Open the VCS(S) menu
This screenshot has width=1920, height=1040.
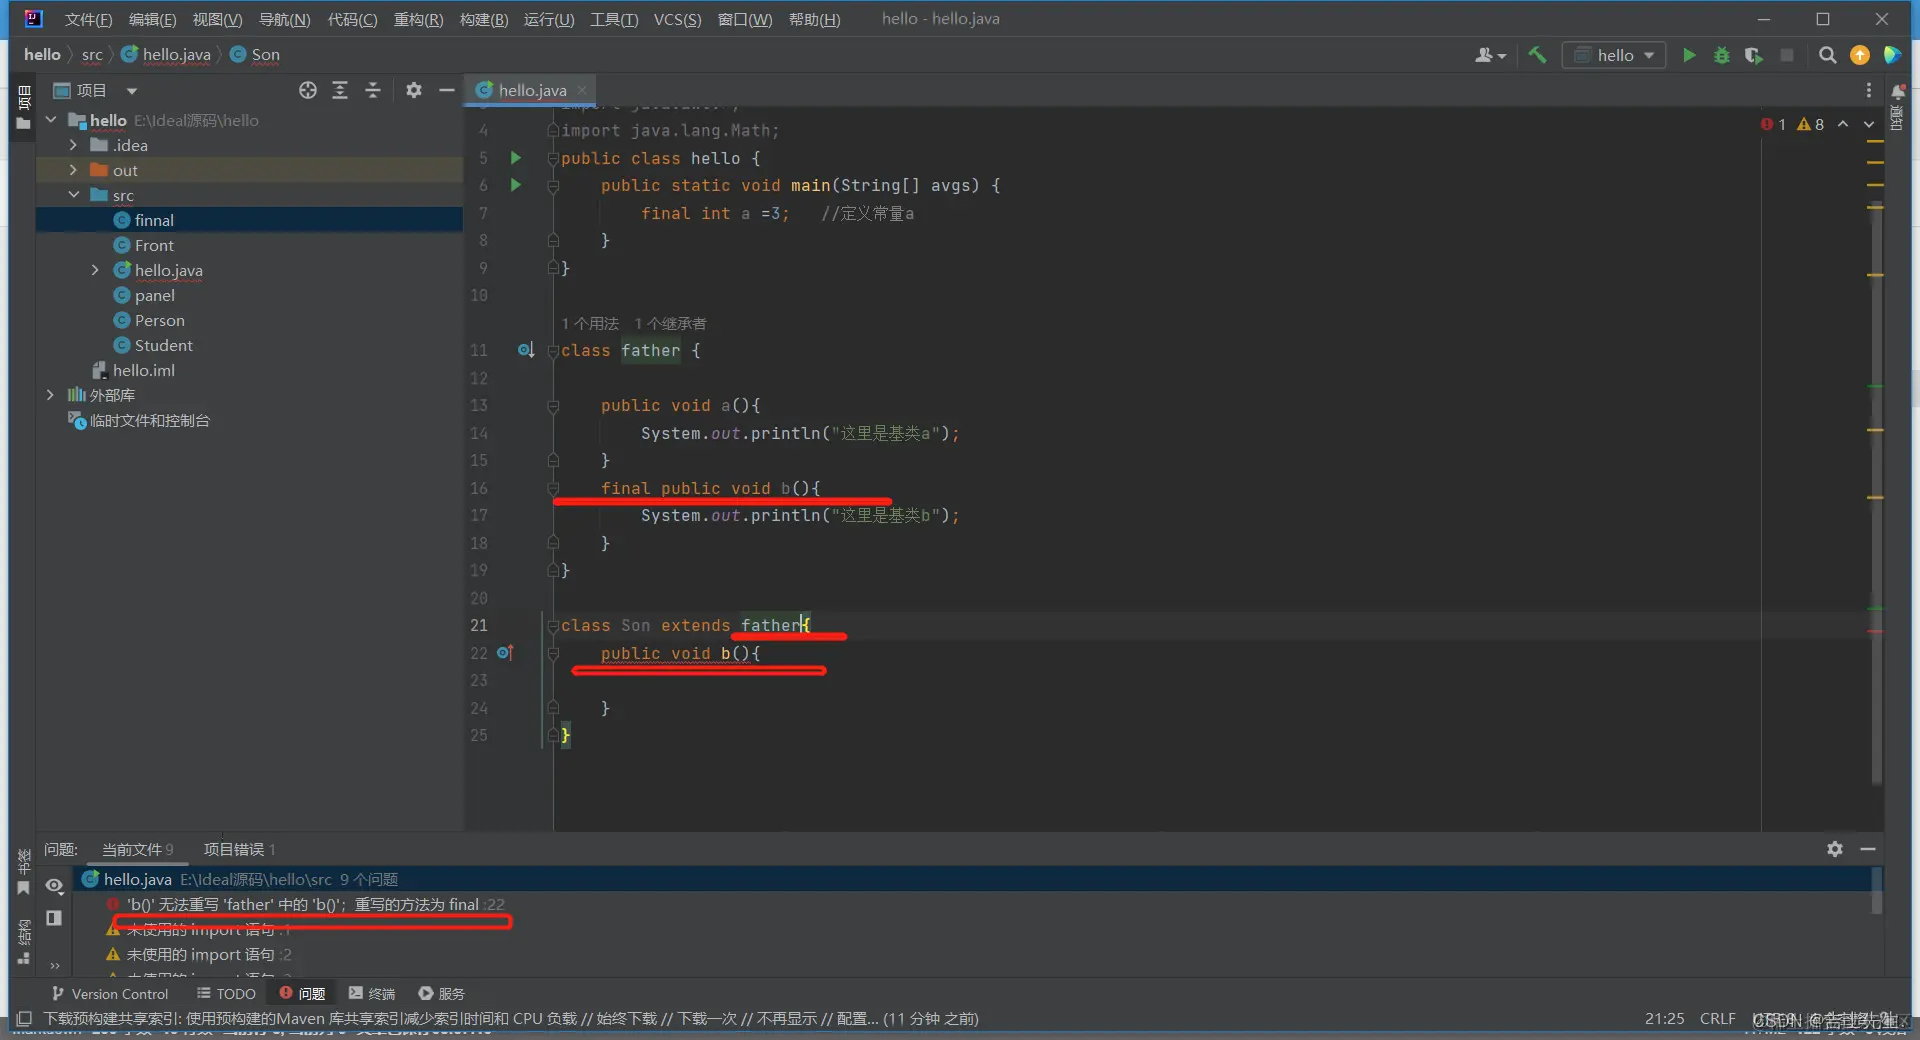point(677,19)
